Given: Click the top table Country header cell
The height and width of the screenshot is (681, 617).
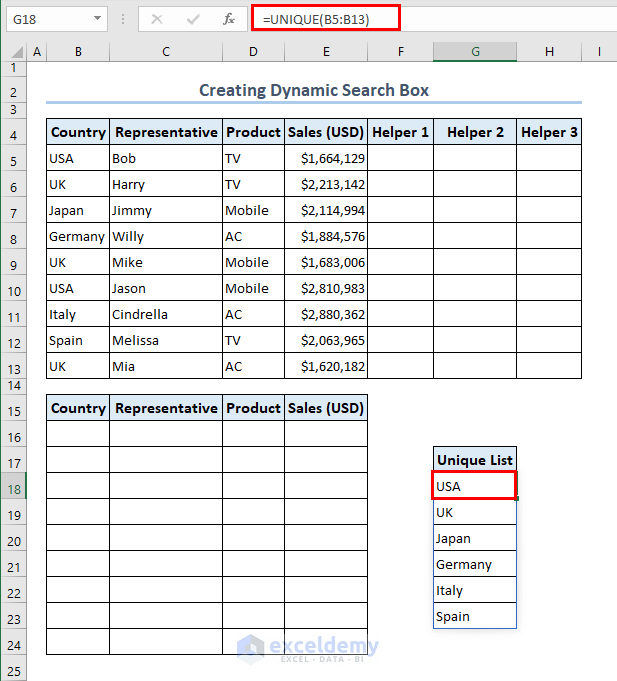Looking at the screenshot, I should click(x=78, y=132).
